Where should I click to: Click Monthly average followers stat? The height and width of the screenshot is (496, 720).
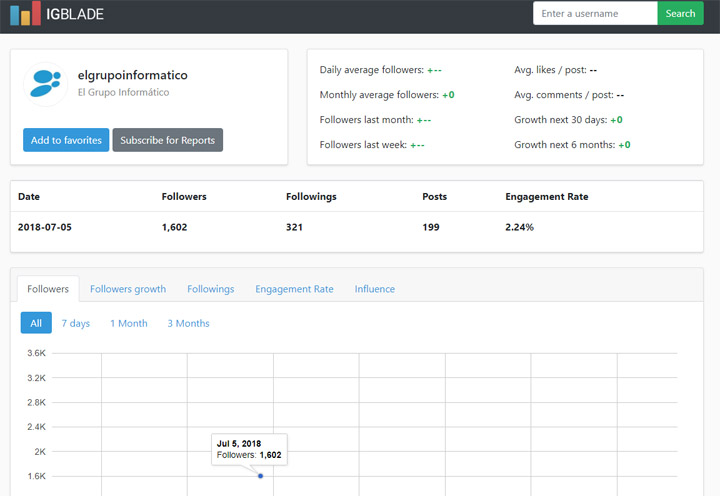click(x=387, y=95)
